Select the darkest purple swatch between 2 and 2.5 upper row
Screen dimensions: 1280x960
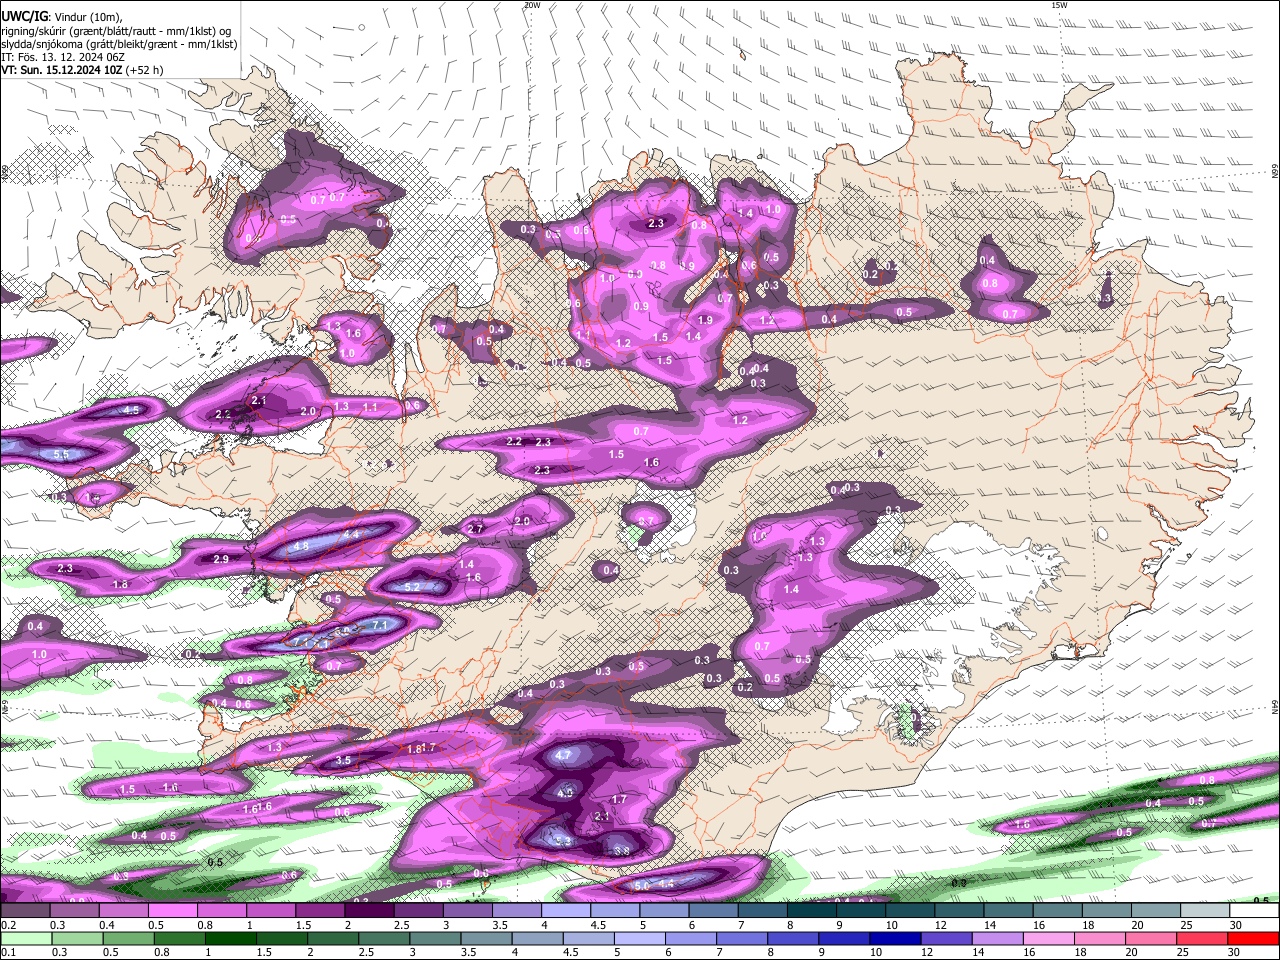368,912
